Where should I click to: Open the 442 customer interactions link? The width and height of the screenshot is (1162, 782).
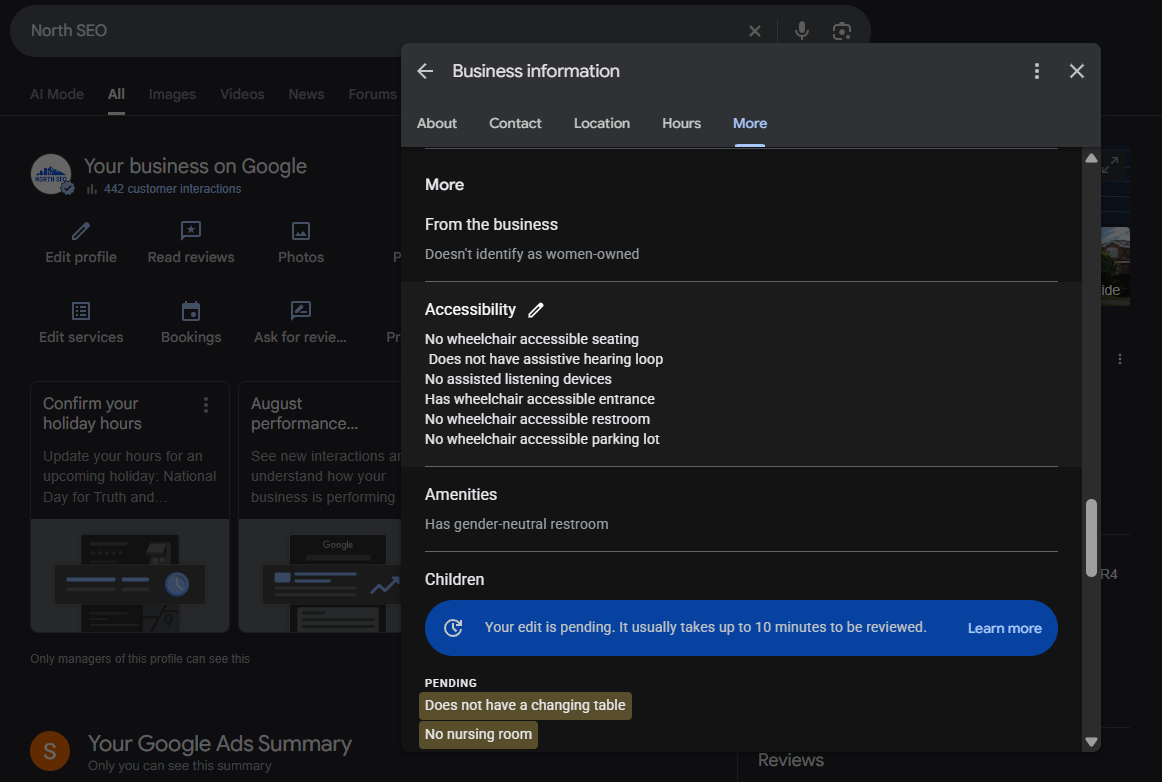pos(172,189)
